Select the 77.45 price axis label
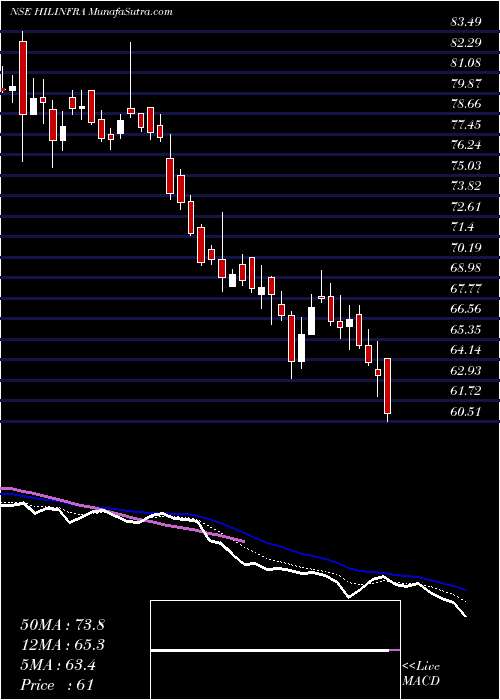Viewport: 500px width, 700px height. coord(466,125)
